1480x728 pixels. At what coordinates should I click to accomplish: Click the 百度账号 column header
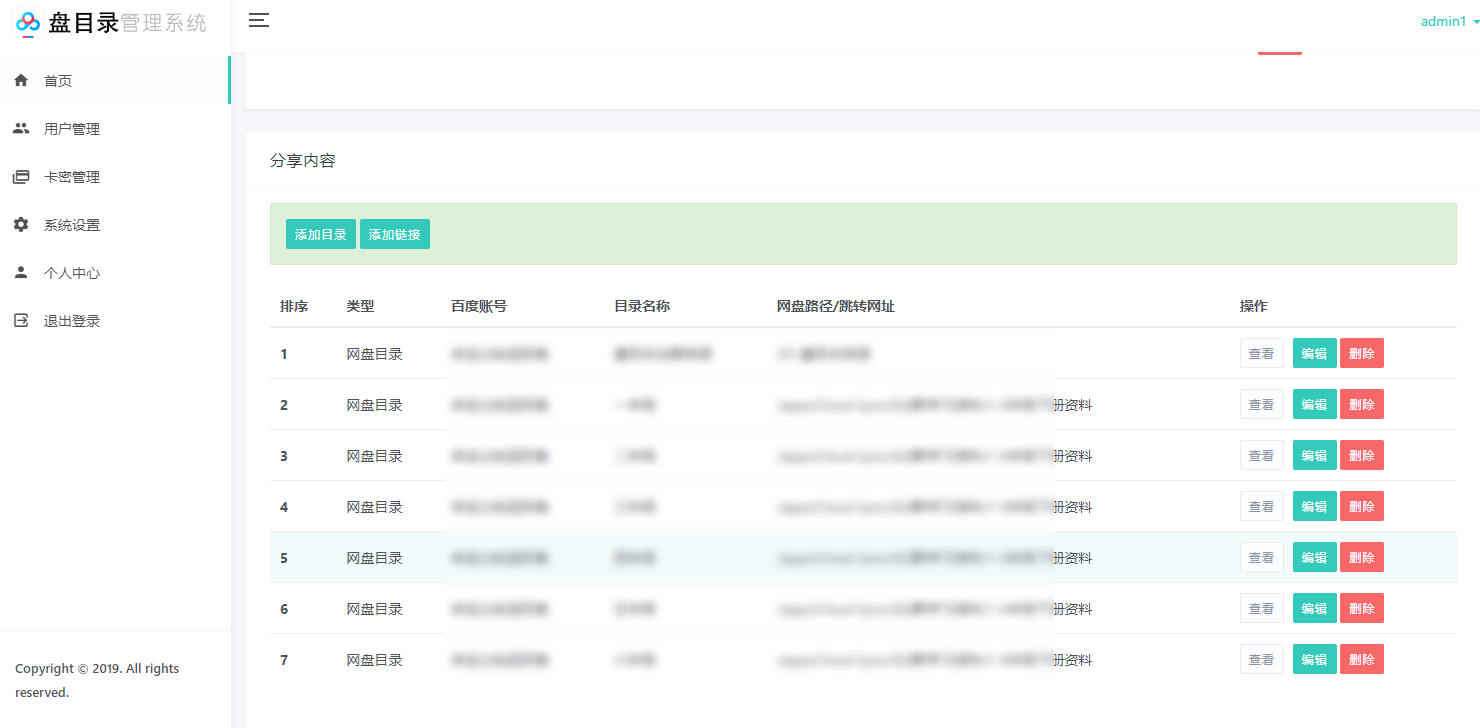[479, 306]
